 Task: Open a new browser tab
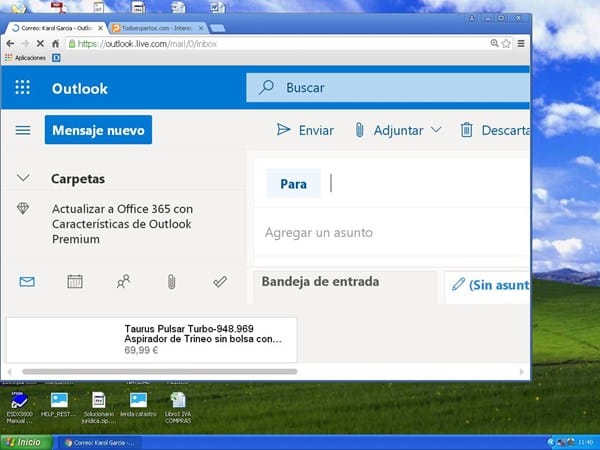(217, 28)
